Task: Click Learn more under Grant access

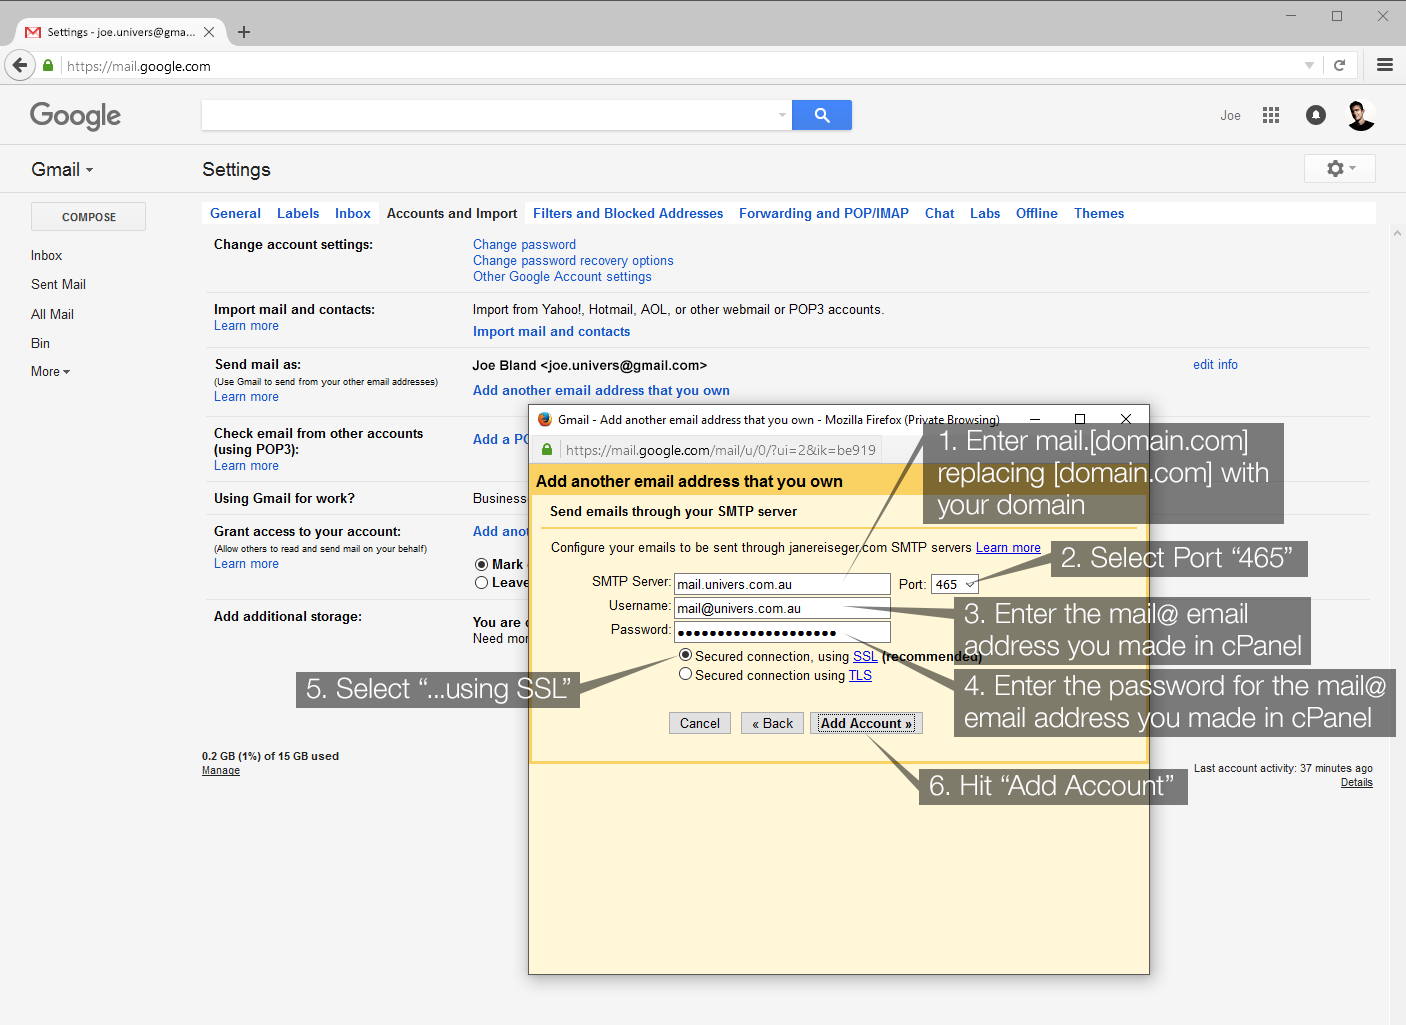Action: (246, 563)
